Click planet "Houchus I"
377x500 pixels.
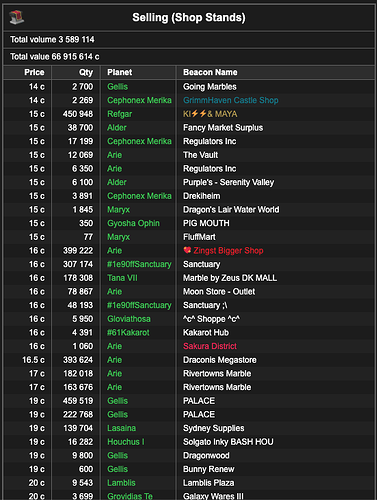[x=126, y=442]
